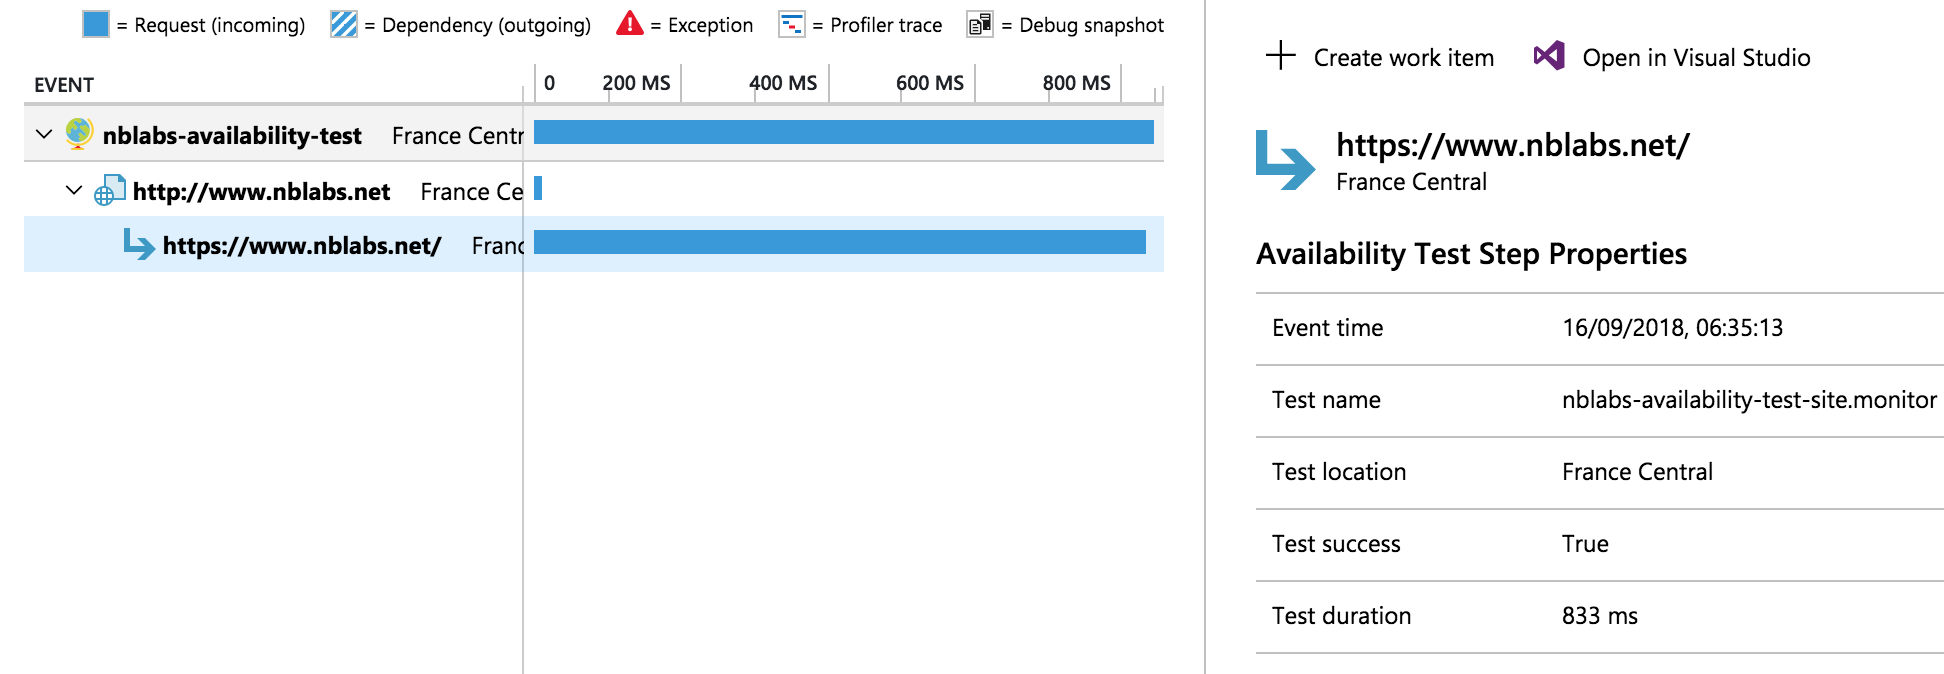Collapse the nblabs-availability-test row
Screen dimensions: 1944x674
(43, 134)
